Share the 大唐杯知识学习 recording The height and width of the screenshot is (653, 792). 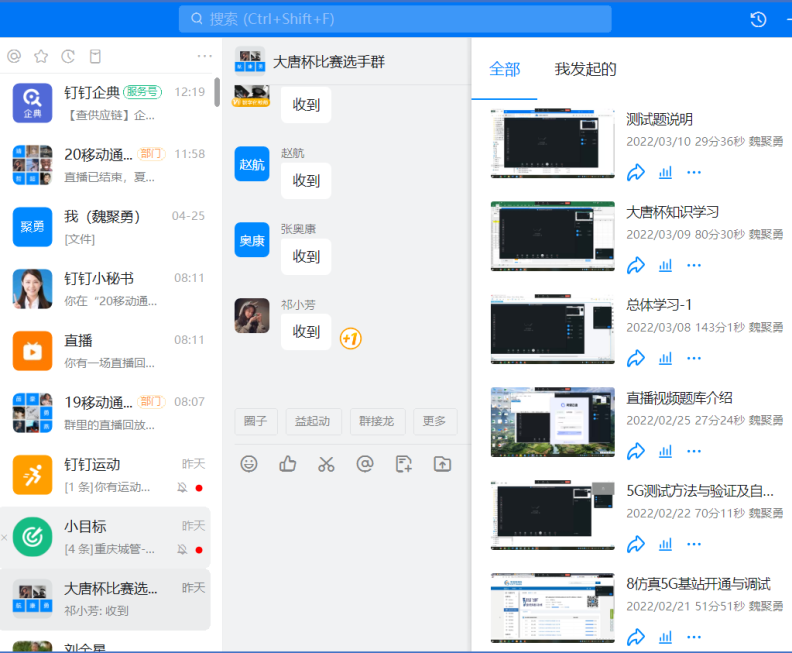pyautogui.click(x=635, y=265)
